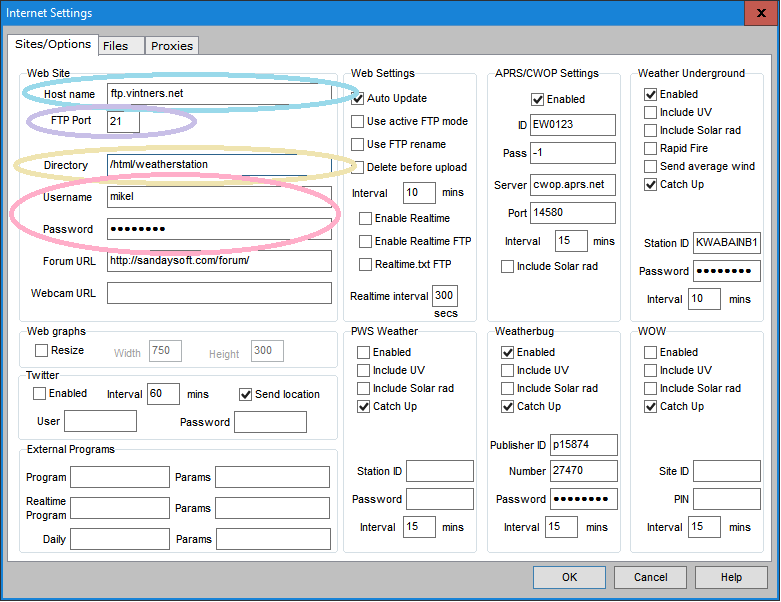
Task: Check the Web graphs Resize box
Action: [42, 351]
